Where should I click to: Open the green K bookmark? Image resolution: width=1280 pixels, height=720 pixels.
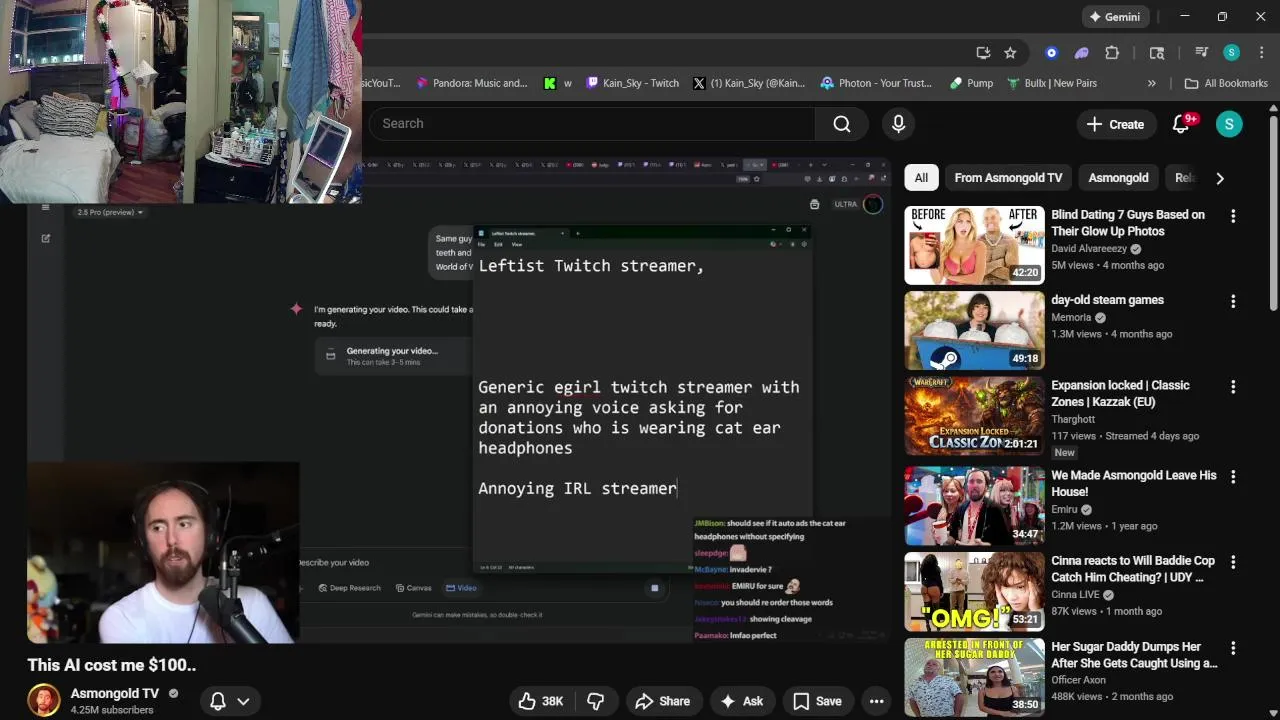(558, 83)
